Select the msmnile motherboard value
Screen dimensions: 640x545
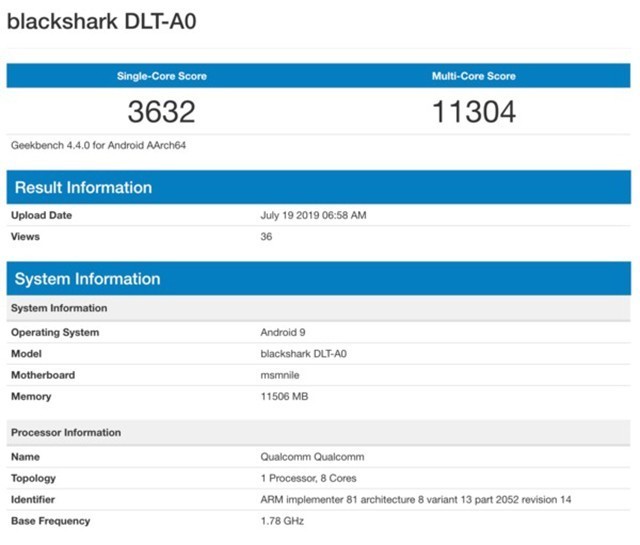280,375
